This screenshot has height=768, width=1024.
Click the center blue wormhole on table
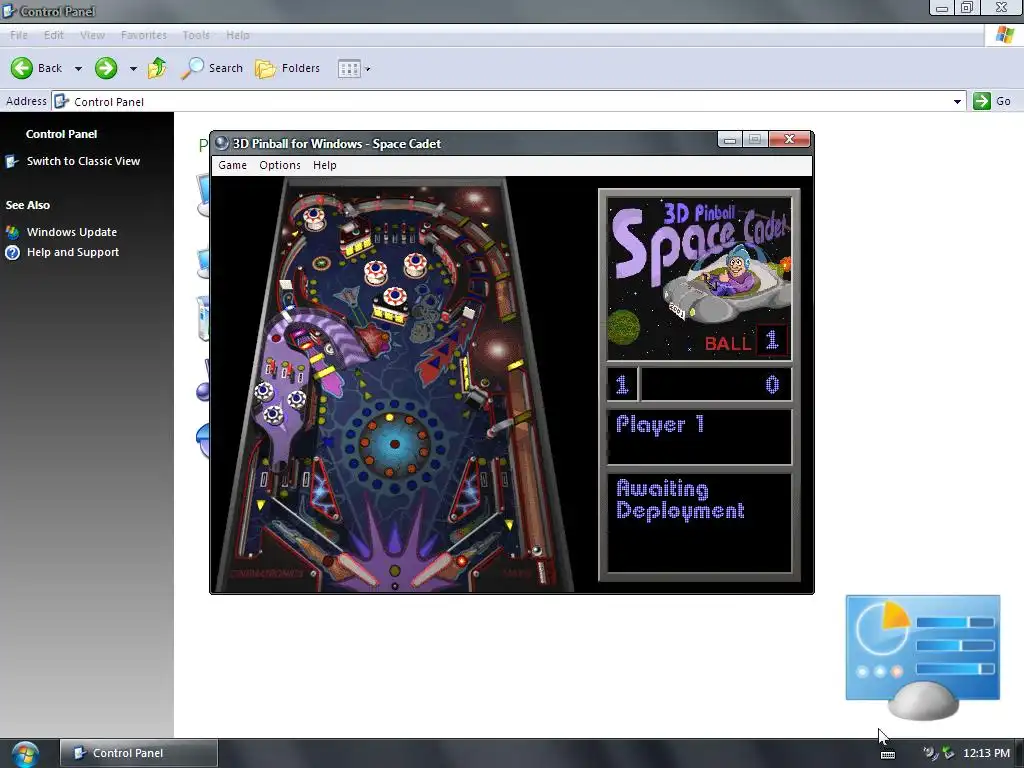click(394, 444)
